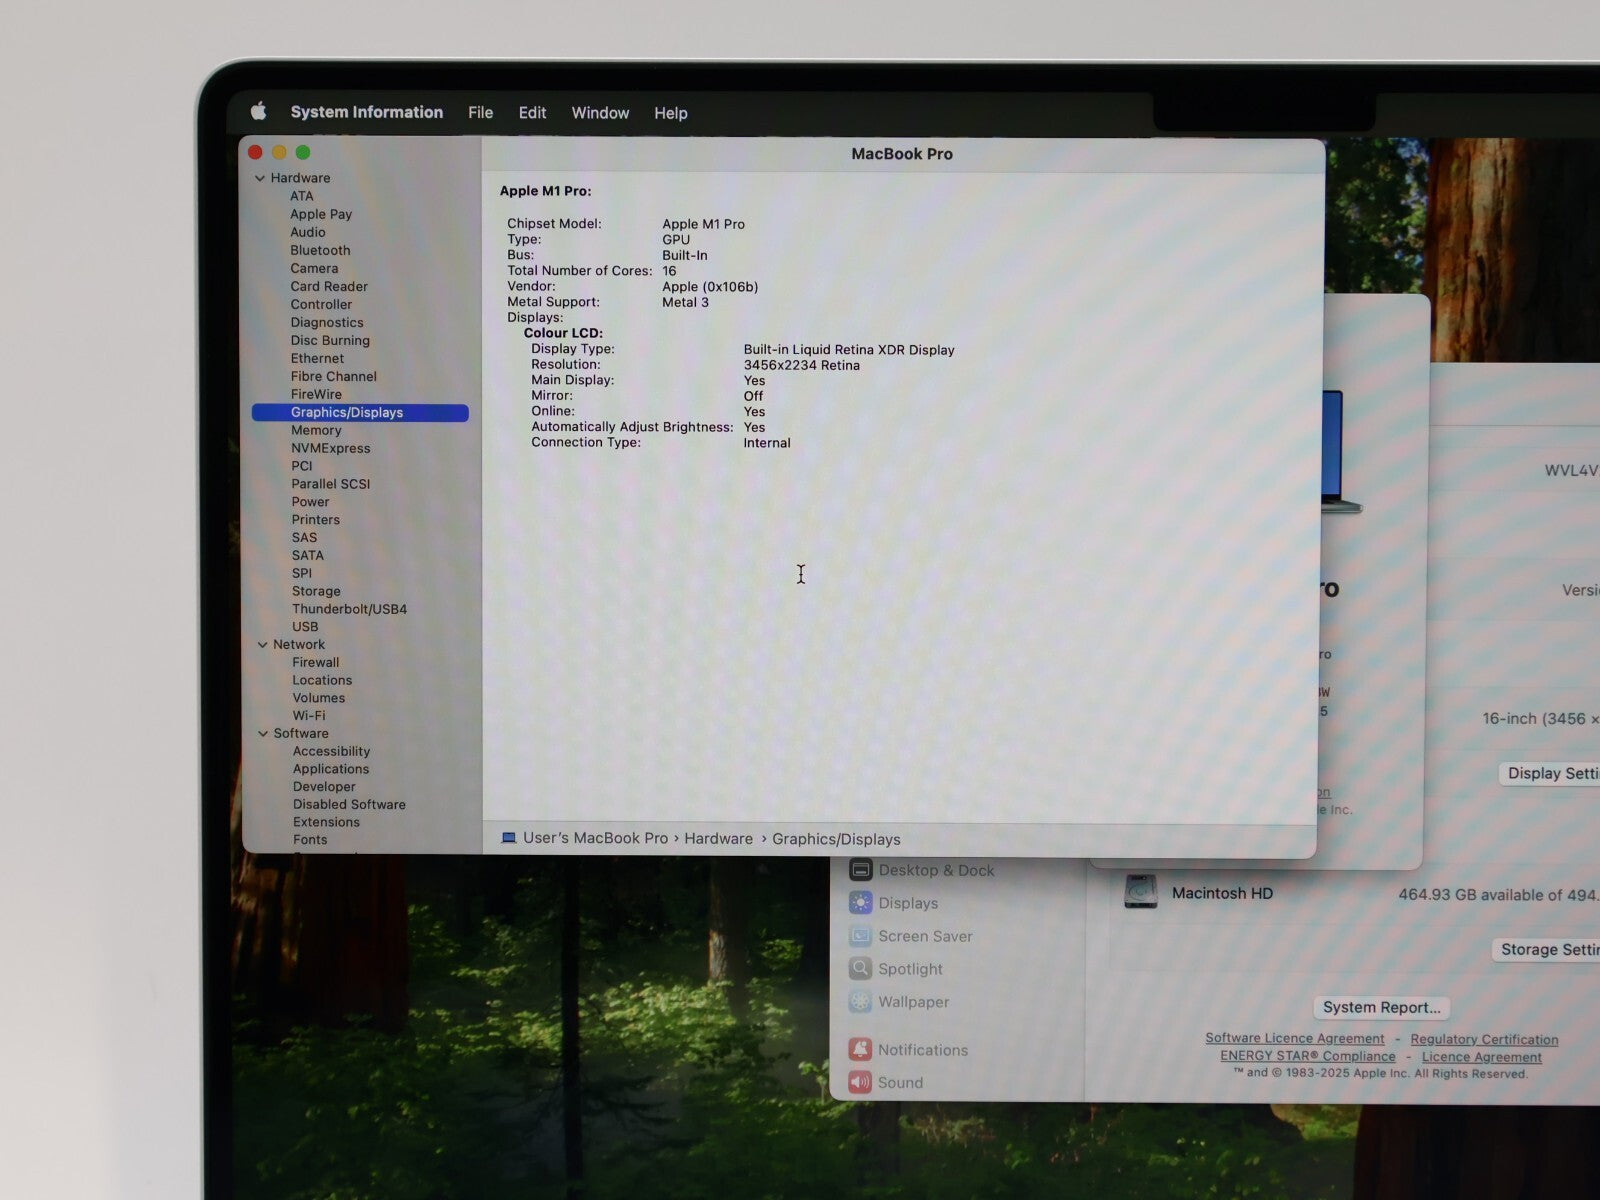
Task: Click the Macintosh HD drive icon
Action: coord(1141,892)
